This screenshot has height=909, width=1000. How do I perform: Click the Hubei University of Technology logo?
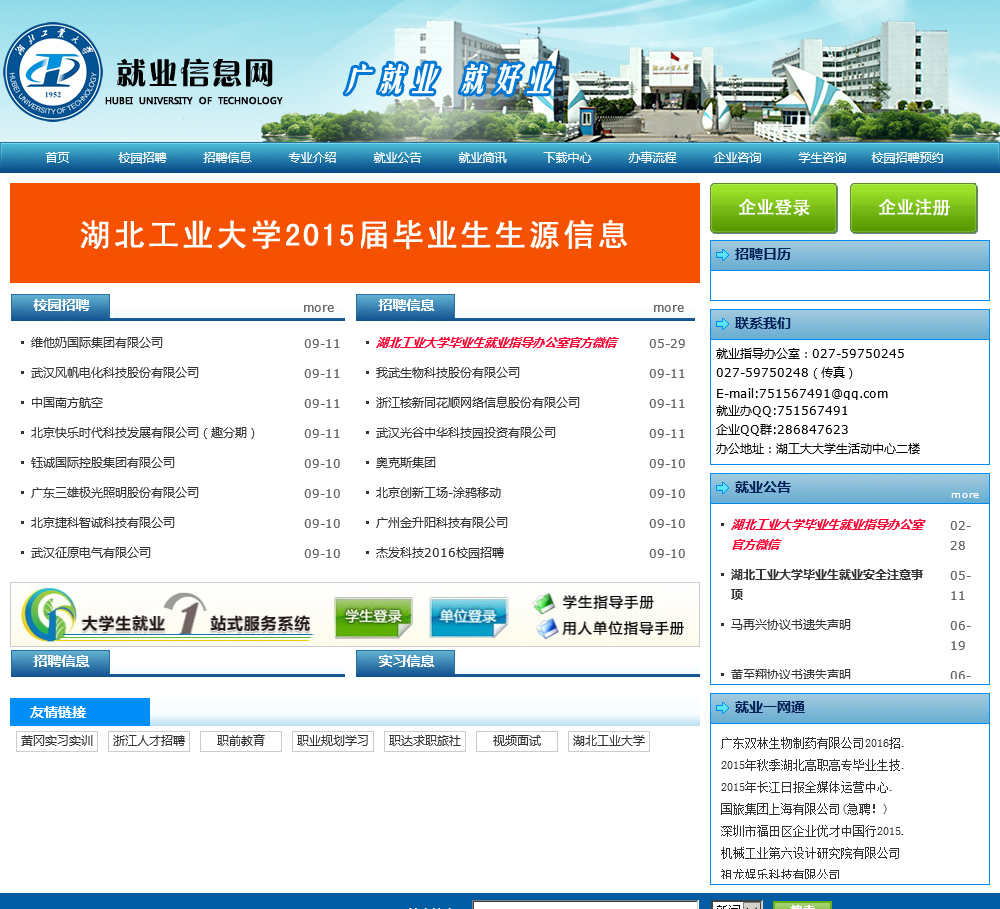53,72
